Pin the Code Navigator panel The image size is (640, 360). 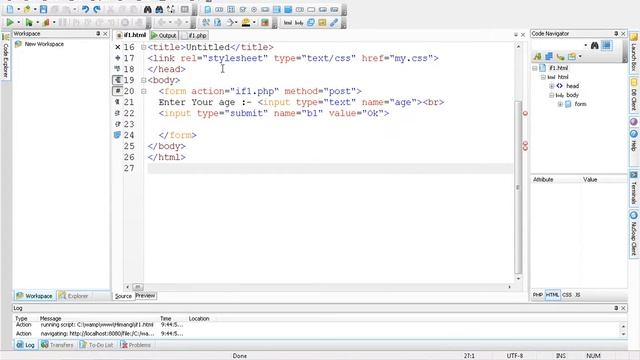(616, 33)
